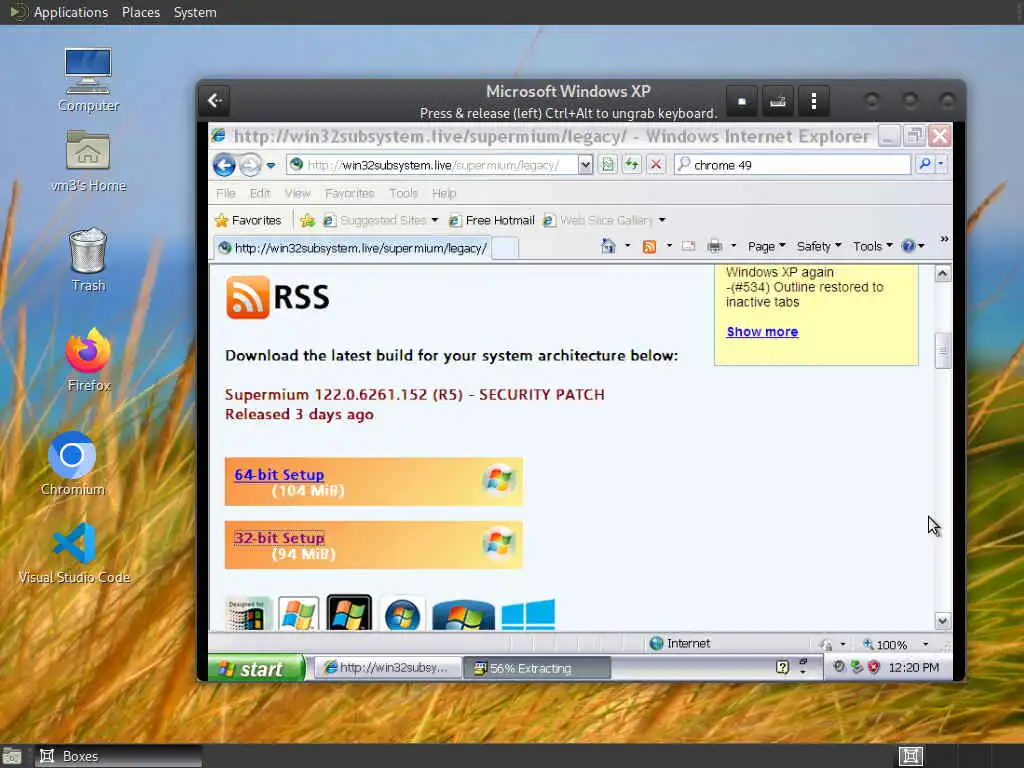Click the Boxes task in bottom panel
This screenshot has height=768, width=1024.
pyautogui.click(x=118, y=756)
